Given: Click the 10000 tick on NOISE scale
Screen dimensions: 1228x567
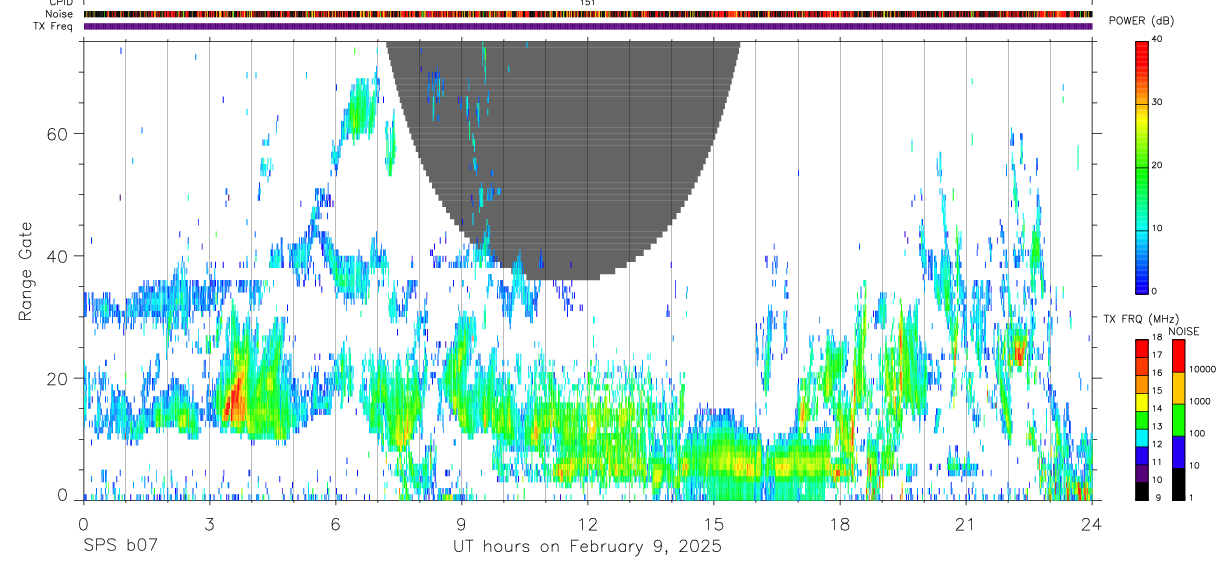Looking at the screenshot, I should (1202, 369).
